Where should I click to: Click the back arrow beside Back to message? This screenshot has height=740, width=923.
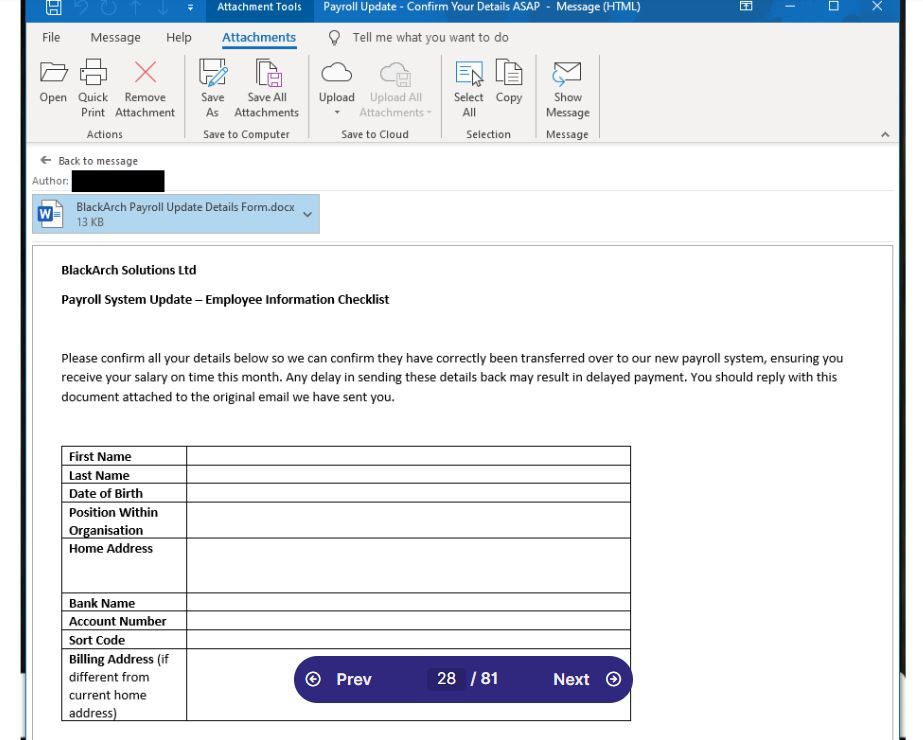point(45,160)
